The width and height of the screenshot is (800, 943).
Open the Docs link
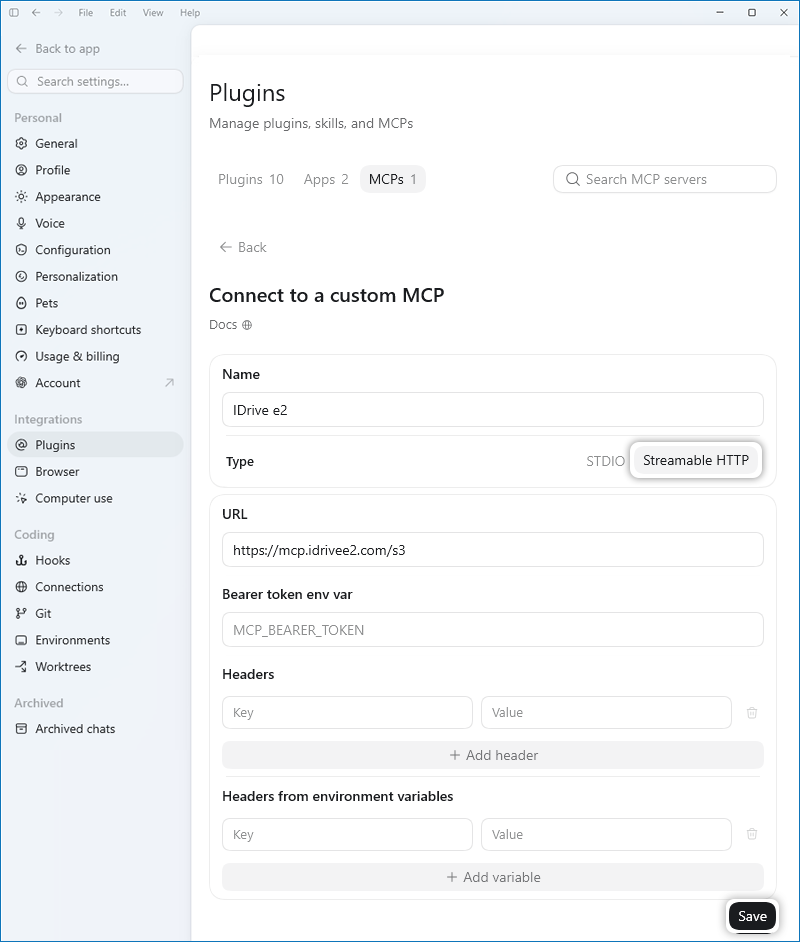(x=230, y=325)
